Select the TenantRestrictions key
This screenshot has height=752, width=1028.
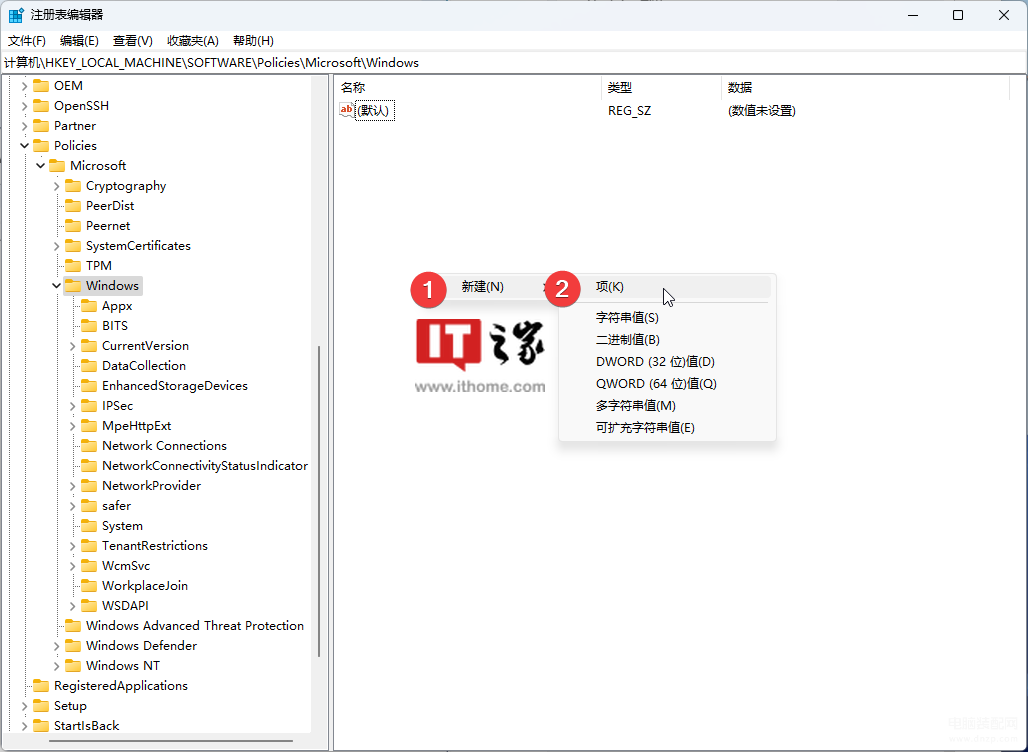pos(155,546)
